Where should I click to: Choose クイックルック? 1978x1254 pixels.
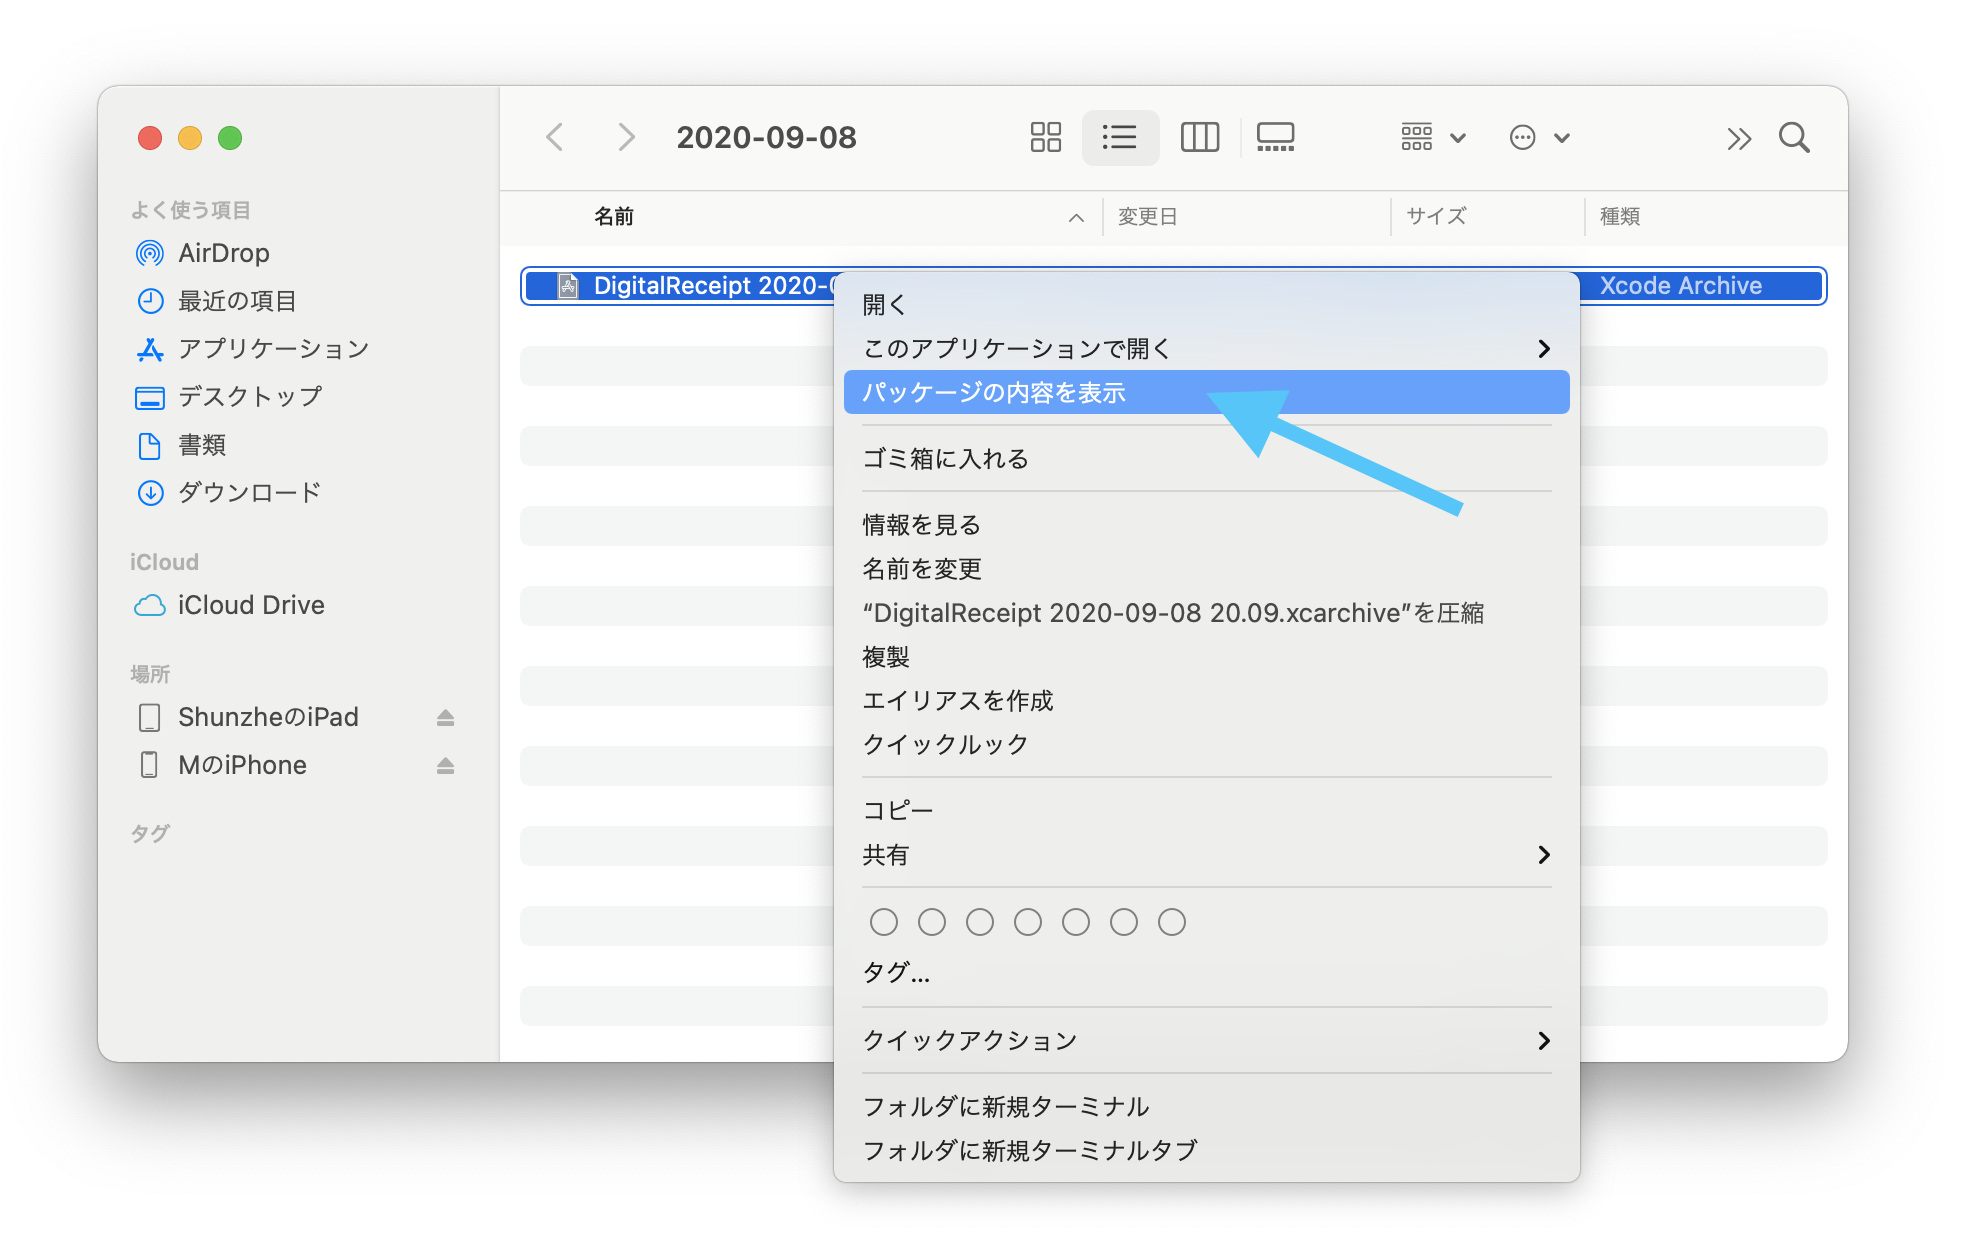pyautogui.click(x=1206, y=744)
